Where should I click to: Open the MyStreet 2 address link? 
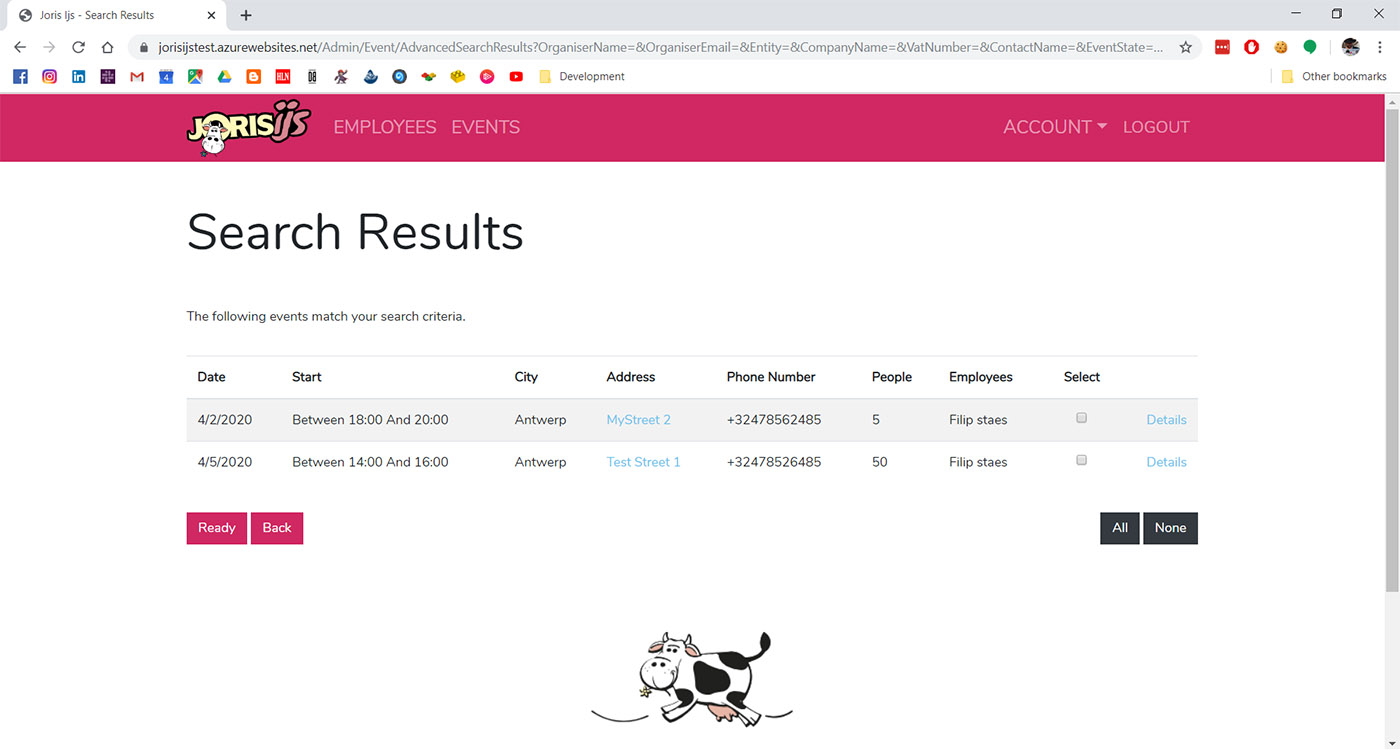pyautogui.click(x=639, y=420)
